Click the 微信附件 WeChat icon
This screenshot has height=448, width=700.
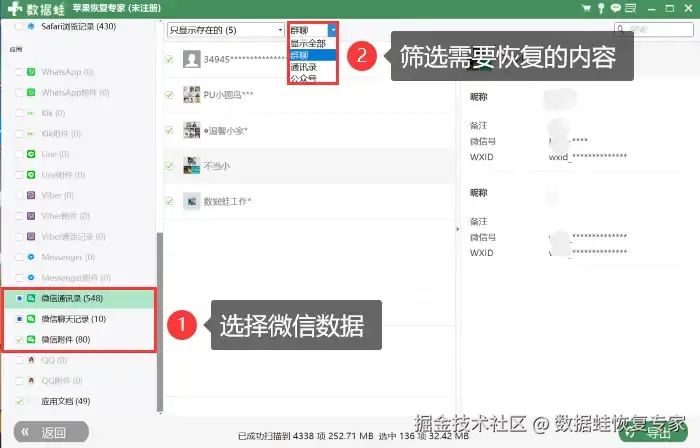31,339
